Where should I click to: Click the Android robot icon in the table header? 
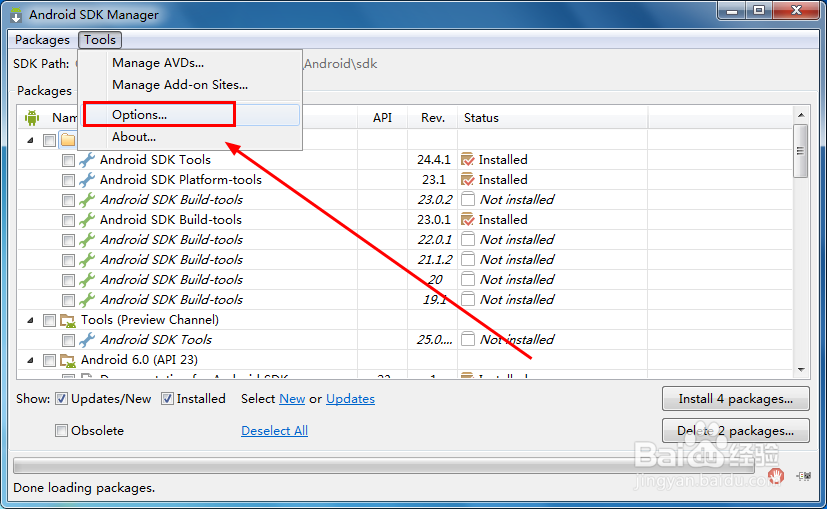[32, 118]
